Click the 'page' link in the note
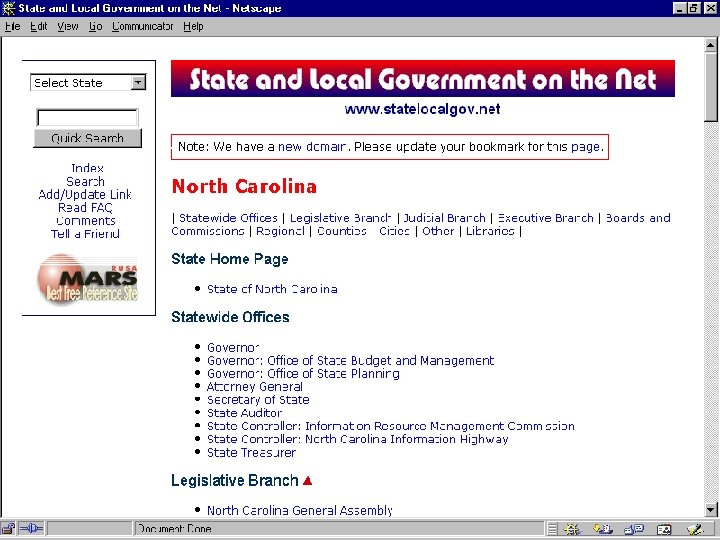The width and height of the screenshot is (720, 540). 585,147
